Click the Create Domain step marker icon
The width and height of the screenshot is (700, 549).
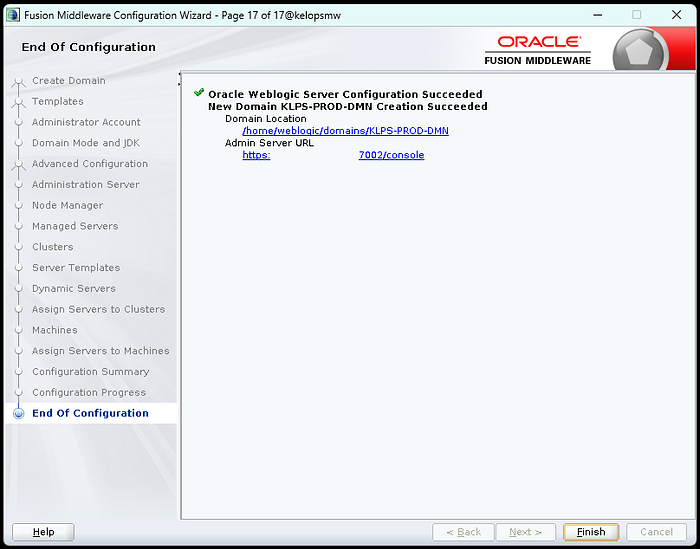click(18, 81)
